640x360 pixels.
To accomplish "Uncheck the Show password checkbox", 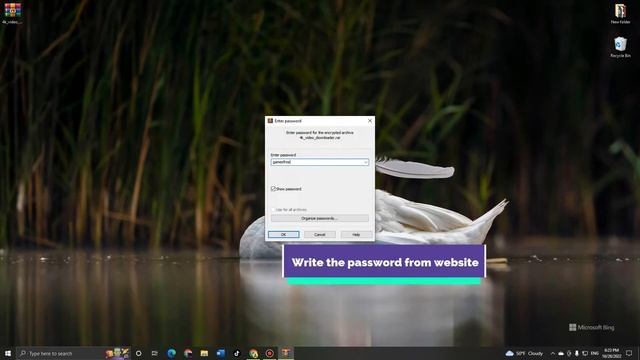I will coord(273,189).
